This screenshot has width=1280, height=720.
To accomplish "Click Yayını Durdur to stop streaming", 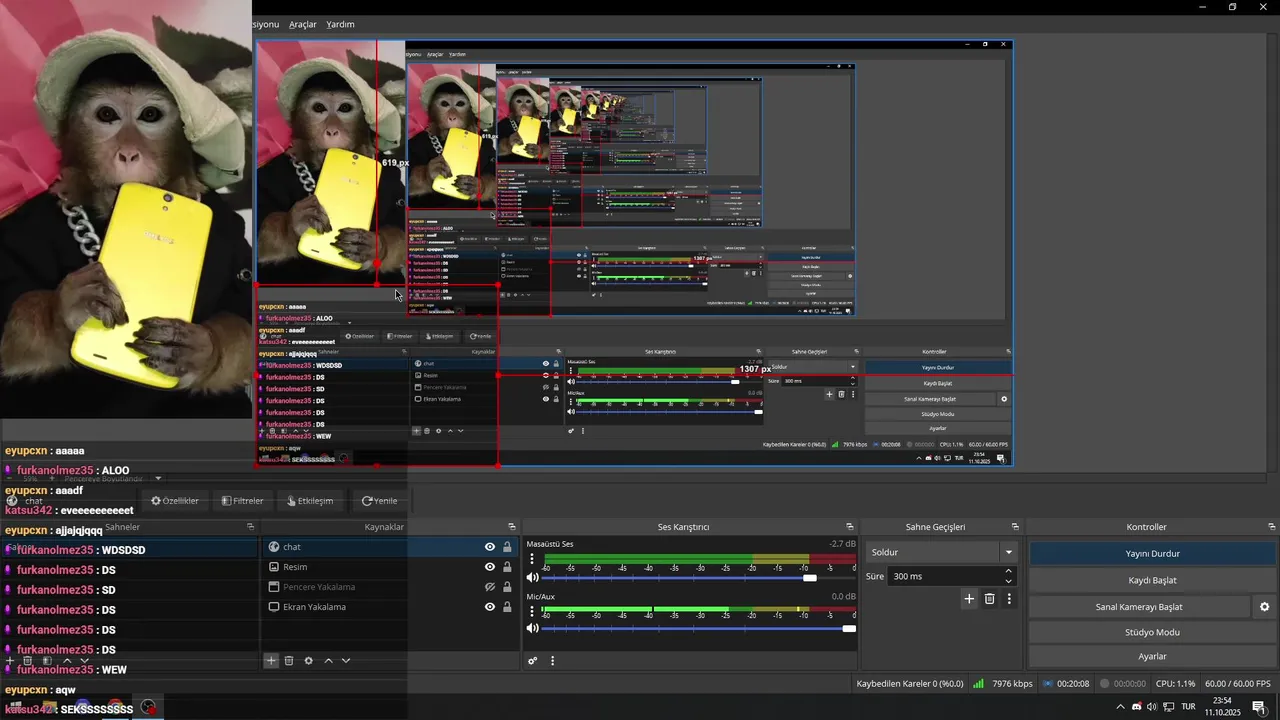I will (x=1152, y=553).
